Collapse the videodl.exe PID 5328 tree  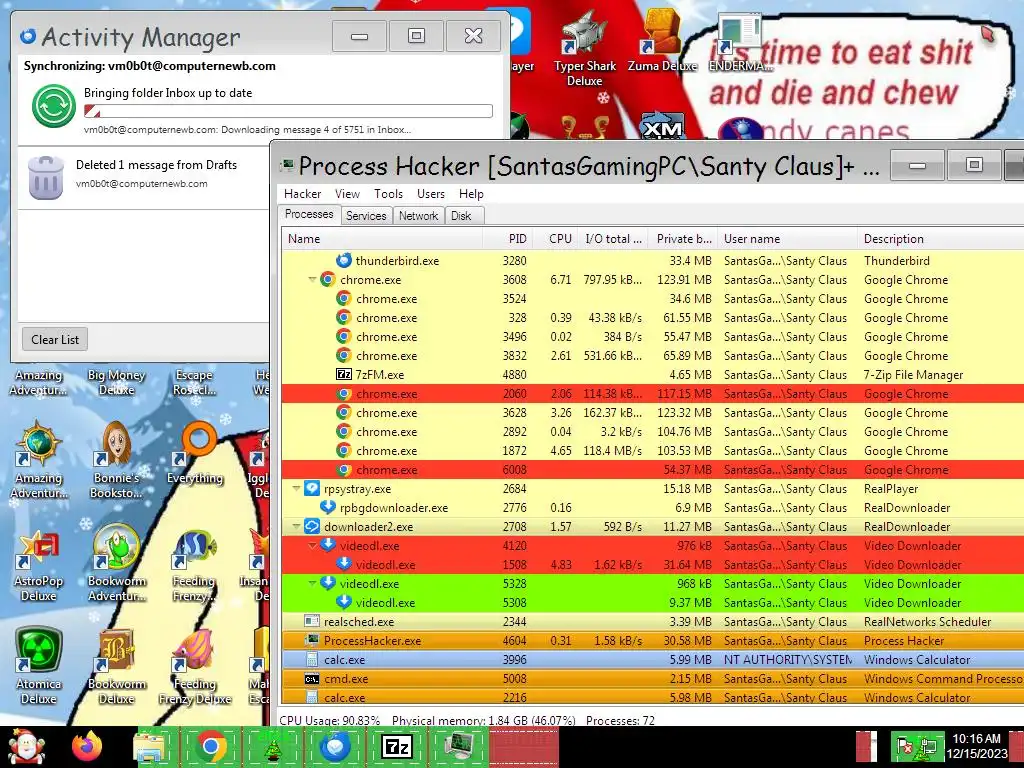(x=313, y=583)
